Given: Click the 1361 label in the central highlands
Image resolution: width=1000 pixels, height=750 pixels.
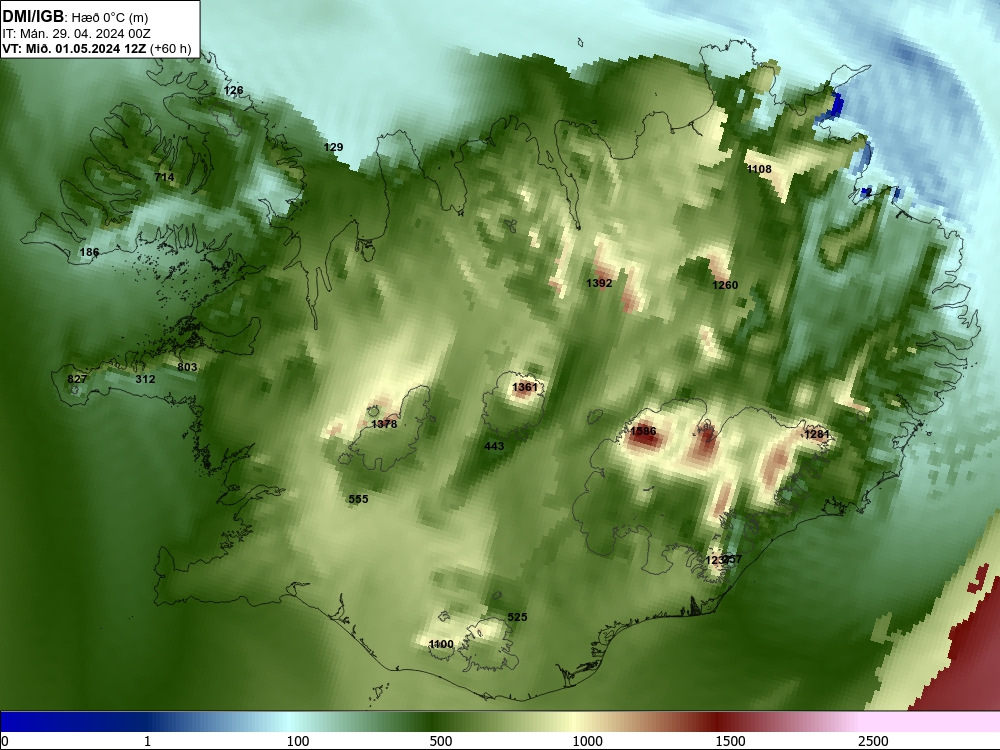Looking at the screenshot, I should pyautogui.click(x=525, y=387).
